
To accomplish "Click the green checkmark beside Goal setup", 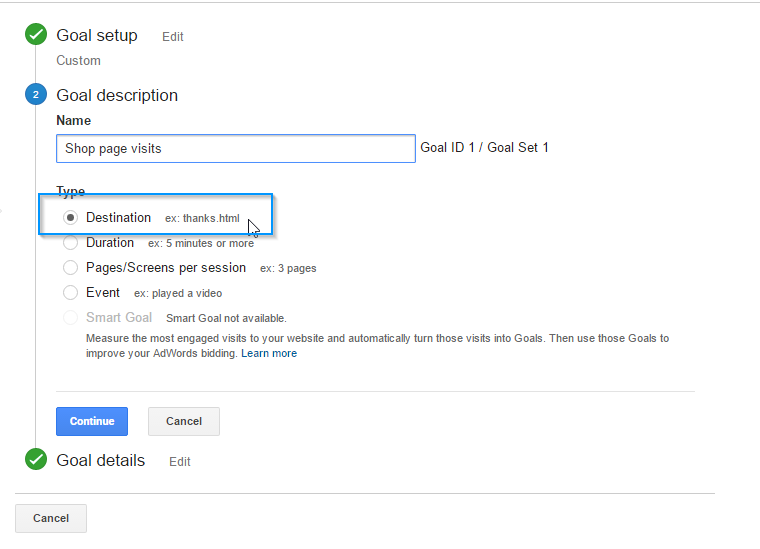I will [36, 34].
